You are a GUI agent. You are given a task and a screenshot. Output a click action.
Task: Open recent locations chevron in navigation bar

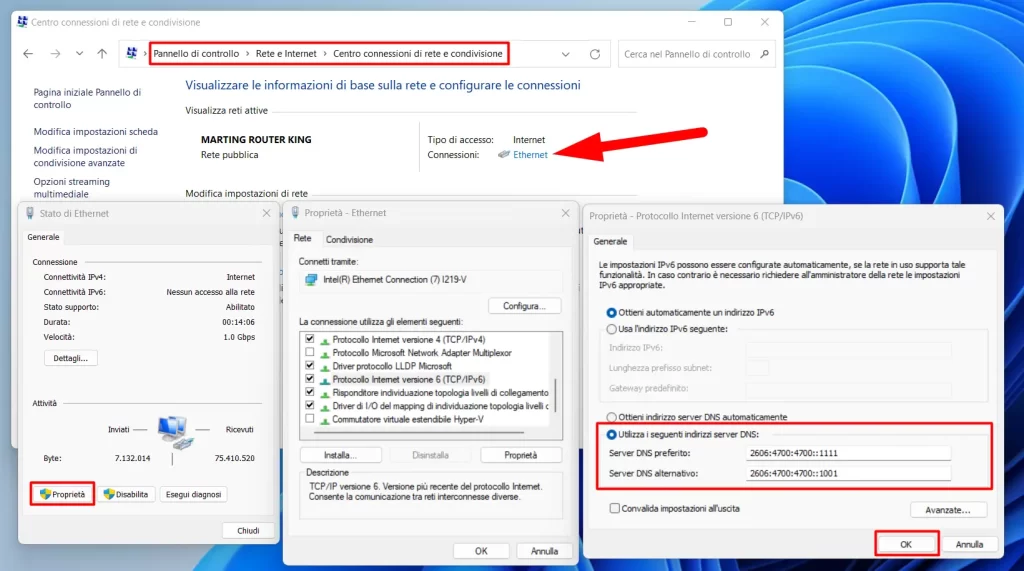79,54
